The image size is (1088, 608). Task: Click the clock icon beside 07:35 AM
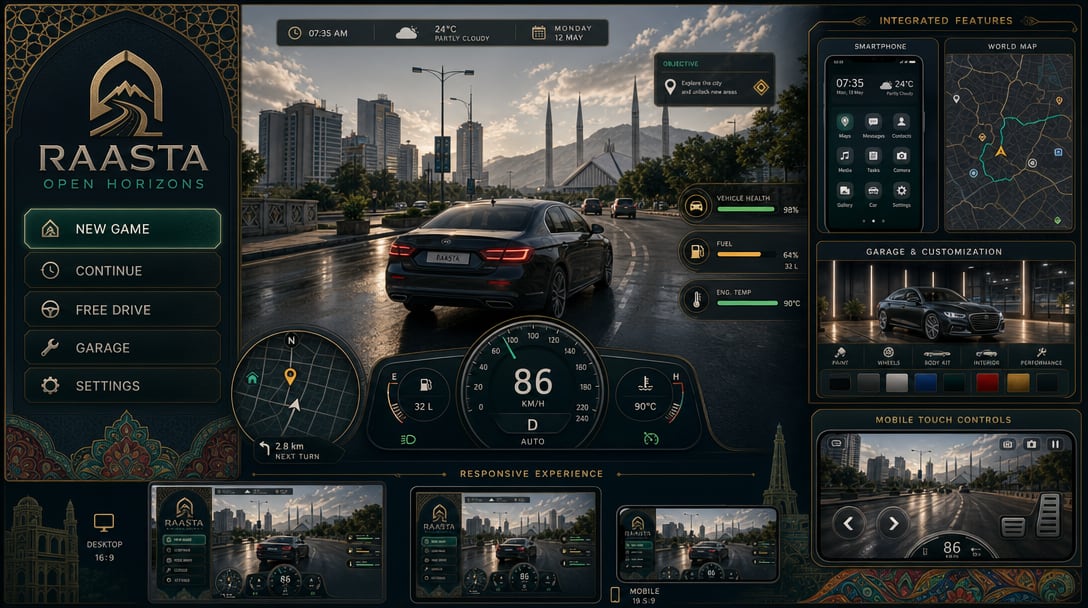[295, 33]
